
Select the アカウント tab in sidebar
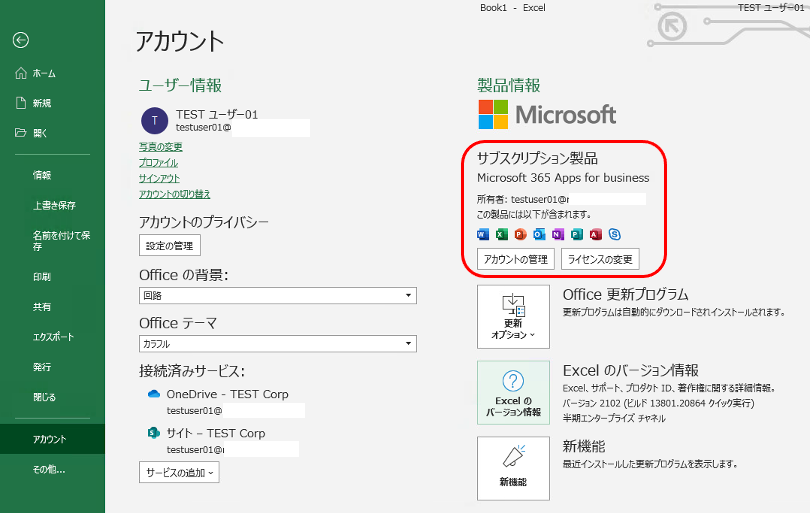[52, 439]
